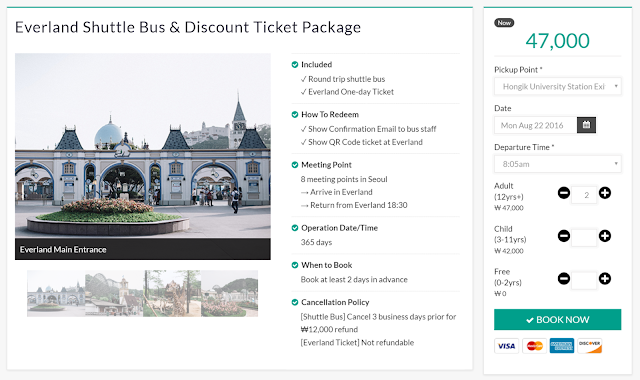Add a Free (0-2yrs) ticket with plus
The height and width of the screenshot is (380, 640).
pyautogui.click(x=604, y=278)
